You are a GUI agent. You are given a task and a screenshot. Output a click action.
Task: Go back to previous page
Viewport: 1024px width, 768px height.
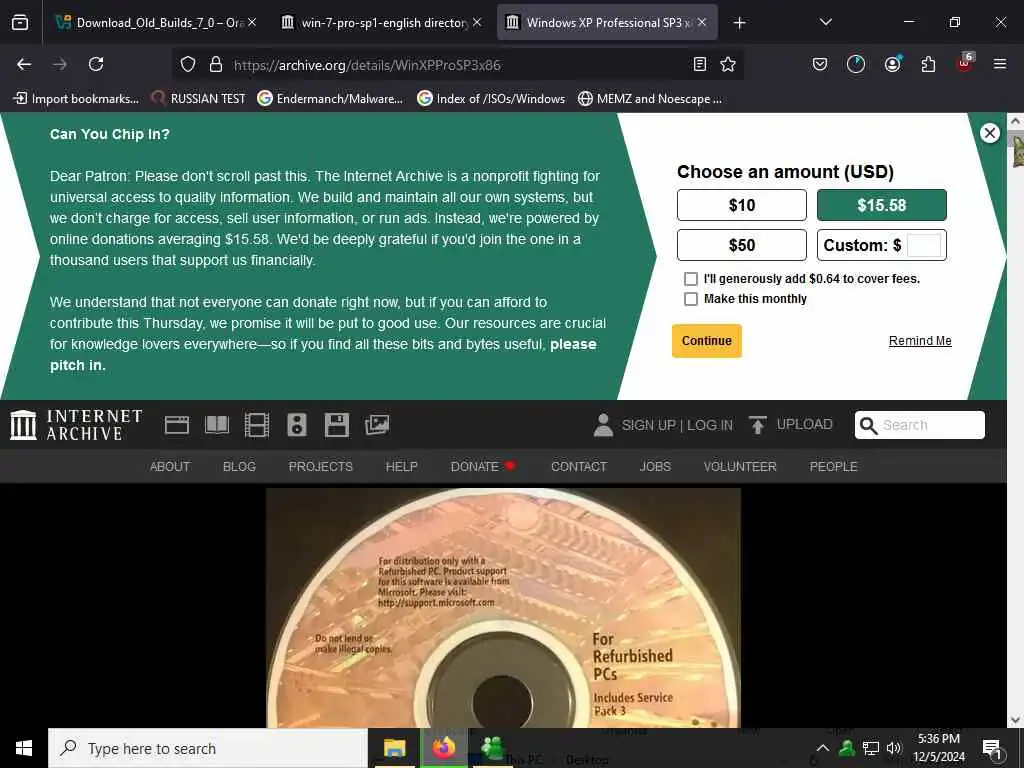(x=24, y=64)
